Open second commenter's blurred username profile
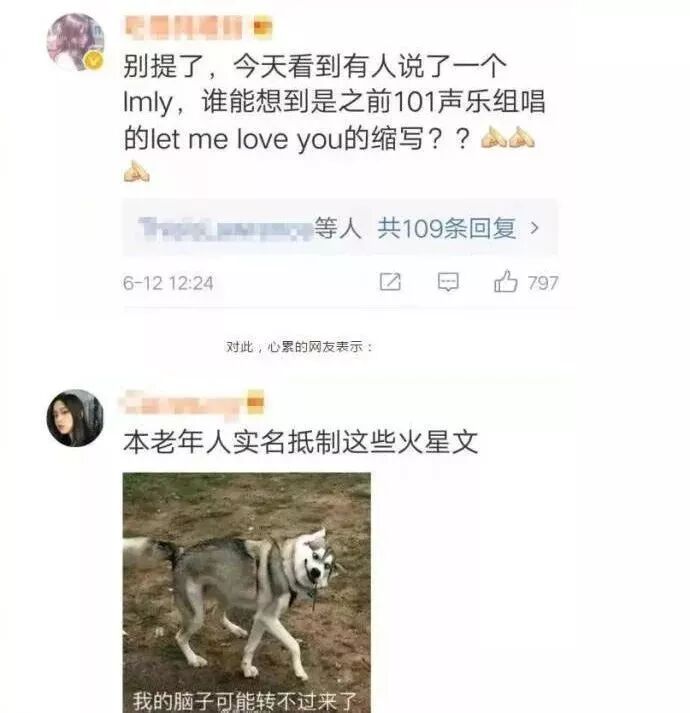The width and height of the screenshot is (690, 713). point(182,402)
